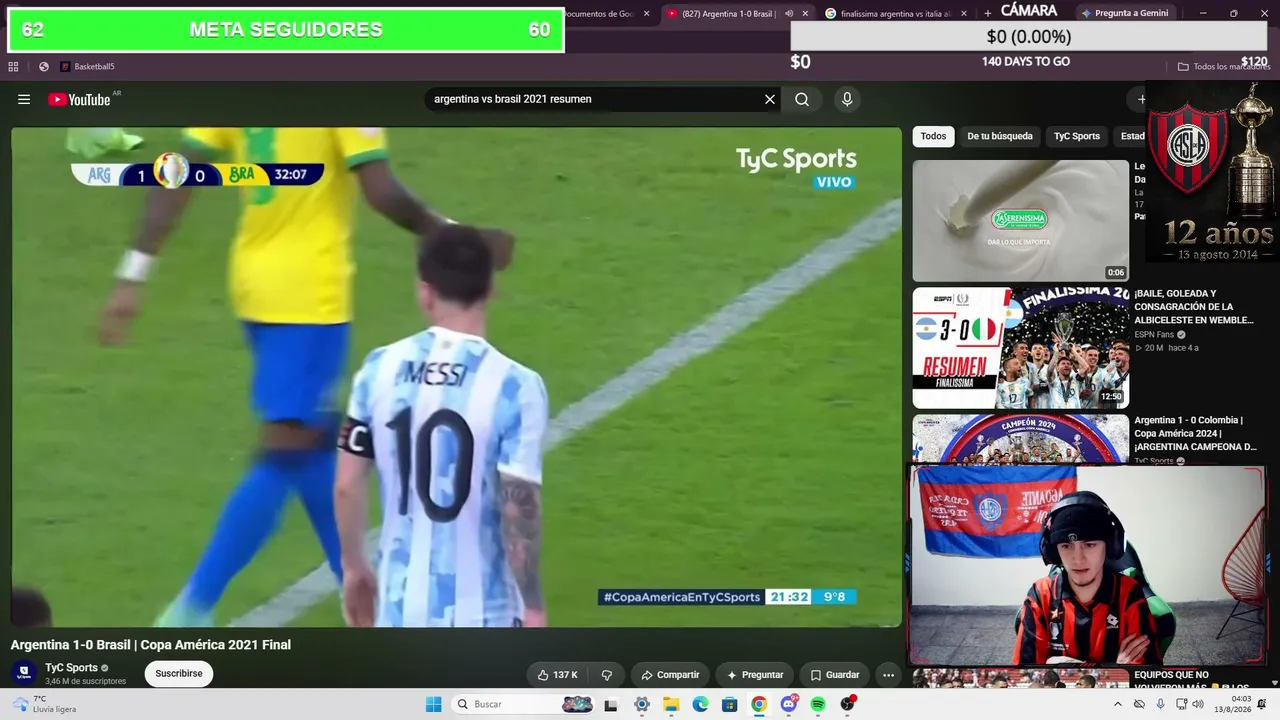Open File Explorer from the taskbar

point(671,704)
